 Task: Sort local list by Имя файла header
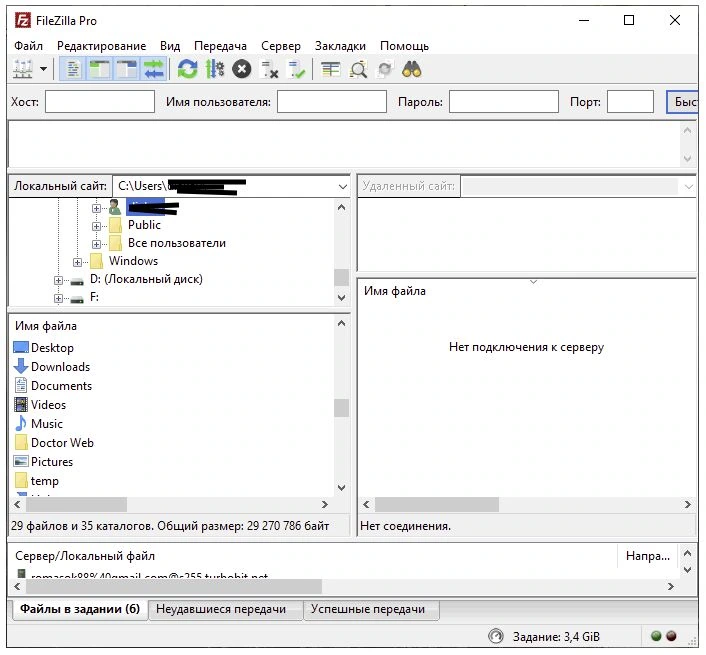coord(45,326)
